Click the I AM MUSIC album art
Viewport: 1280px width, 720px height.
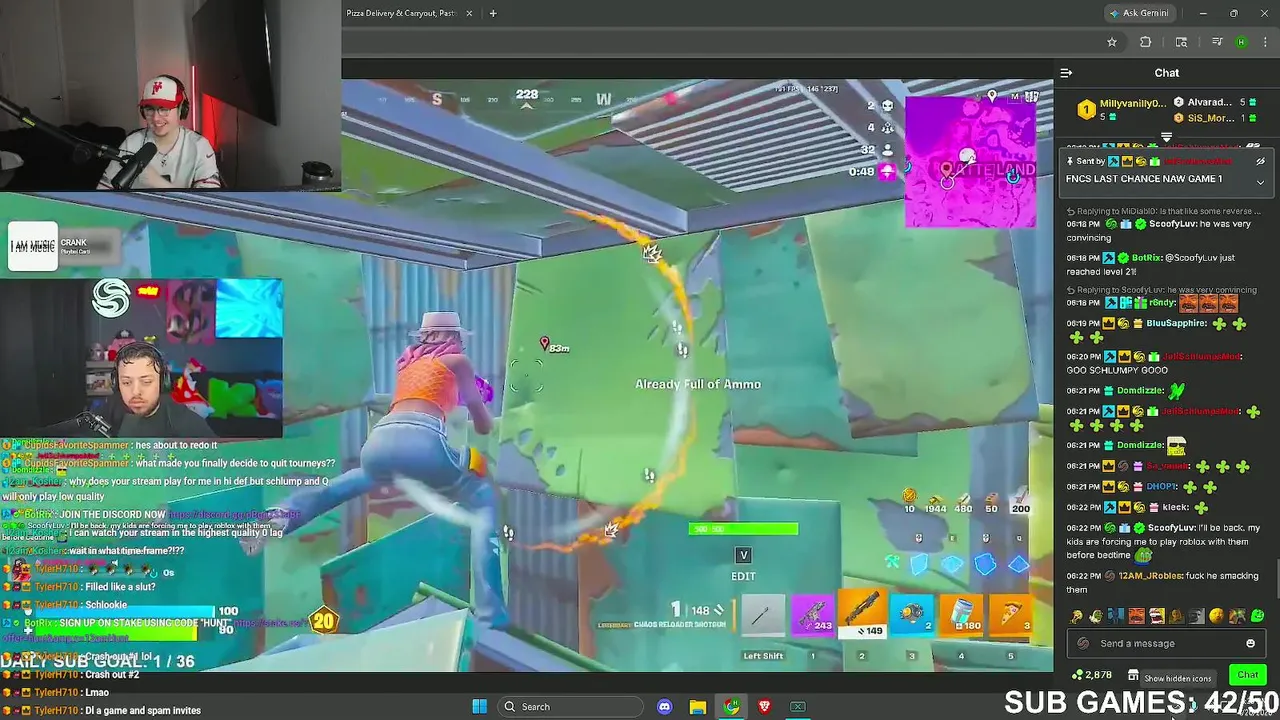point(32,246)
